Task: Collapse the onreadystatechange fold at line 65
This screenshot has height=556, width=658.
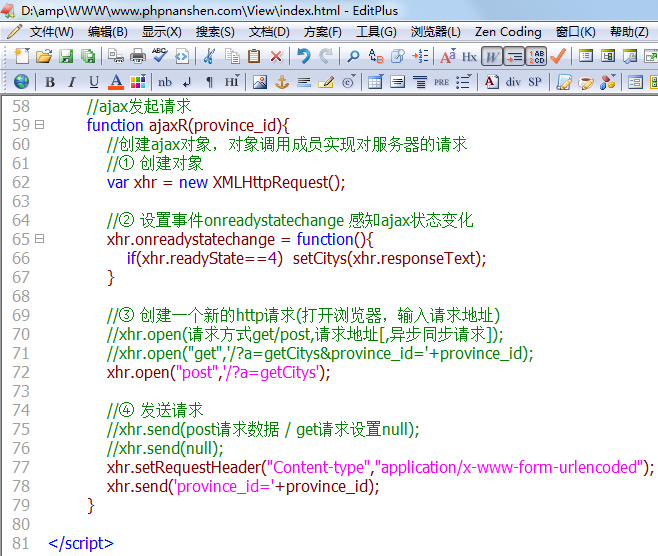Action: [x=39, y=239]
